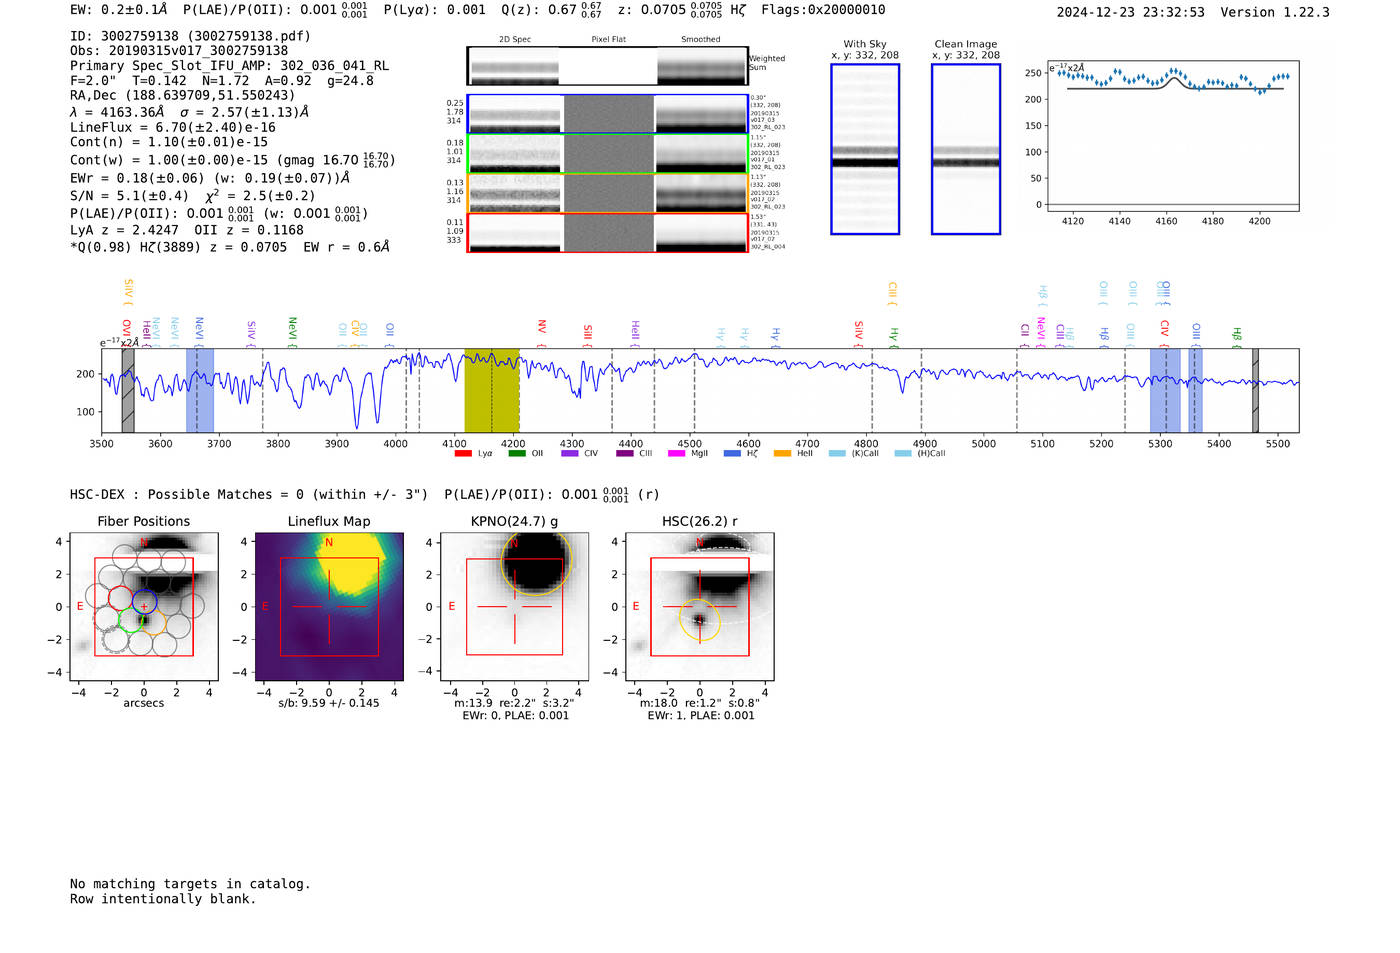Click the HSC-DEX Possible Matches text
Screen dimensions: 1400x953
[x=249, y=495]
